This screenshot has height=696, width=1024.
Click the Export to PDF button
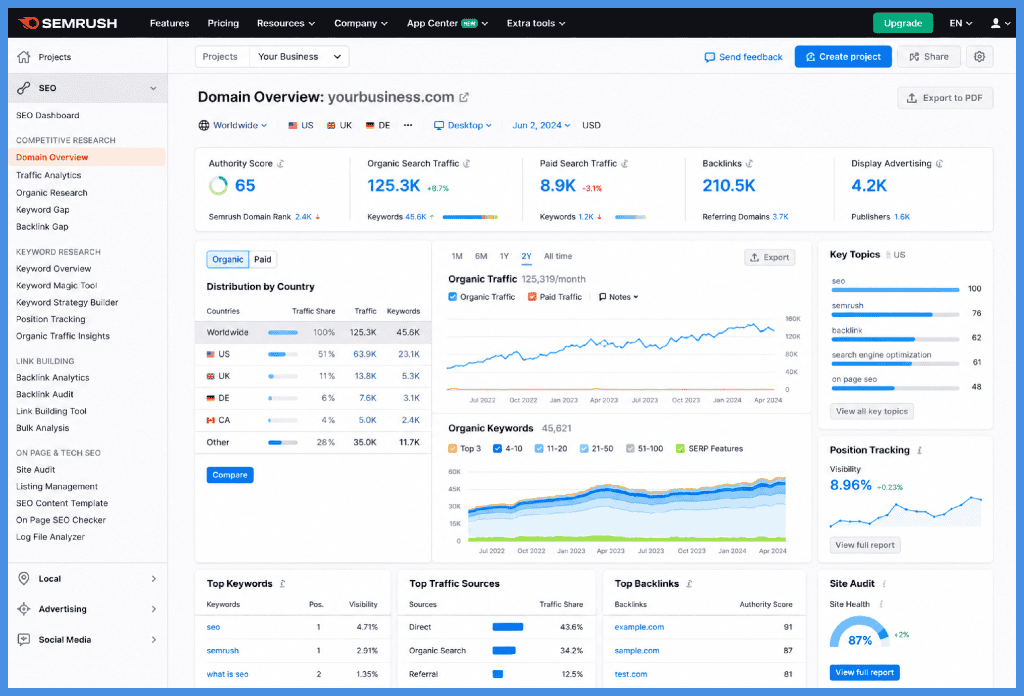[945, 98]
